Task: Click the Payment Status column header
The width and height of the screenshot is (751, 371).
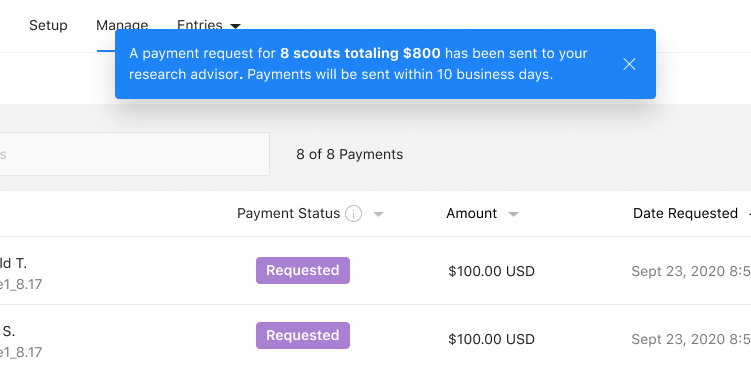Action: pos(288,213)
